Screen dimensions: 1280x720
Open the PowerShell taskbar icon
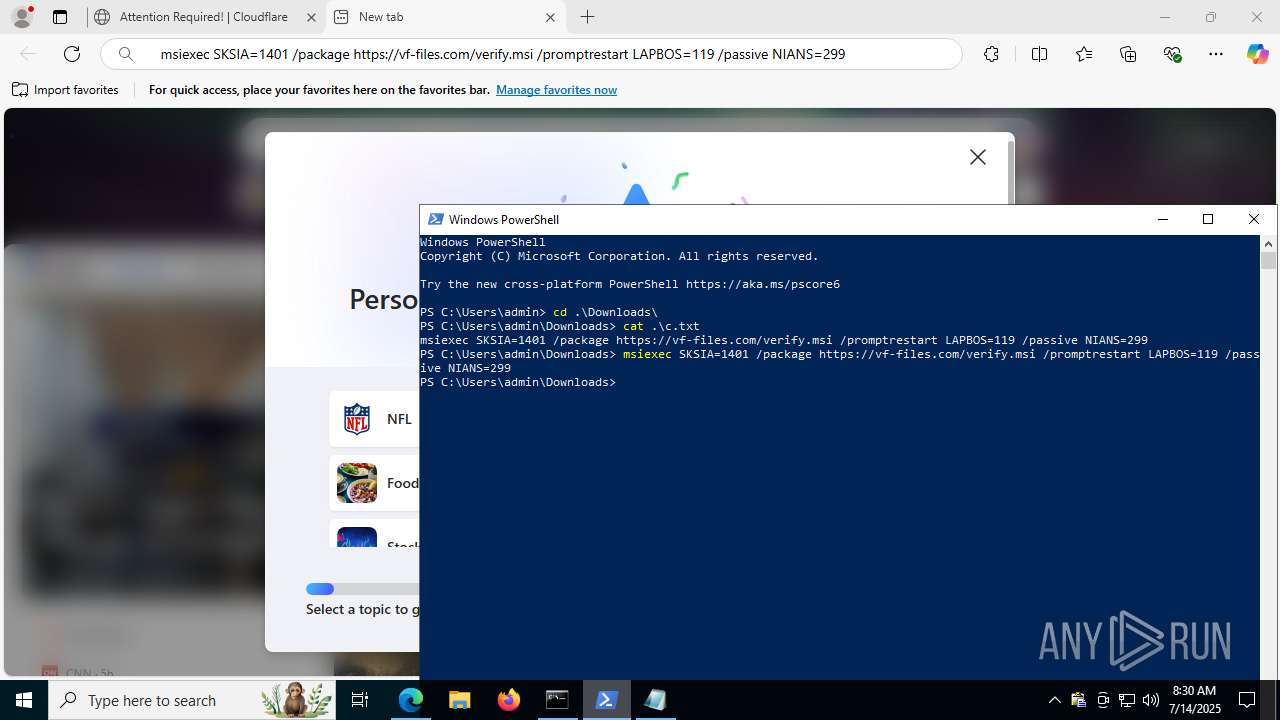pyautogui.click(x=606, y=700)
